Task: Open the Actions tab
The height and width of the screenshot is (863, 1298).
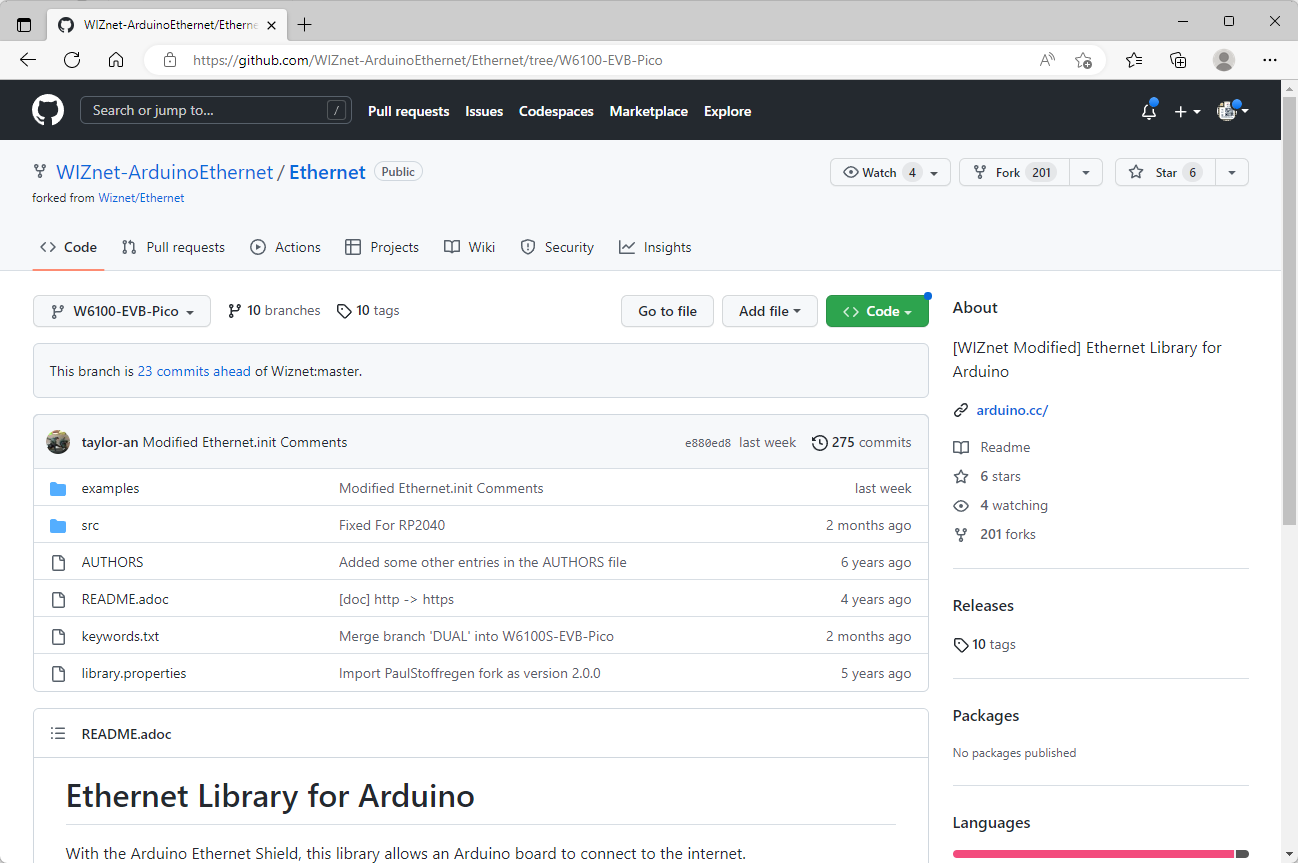Action: point(285,247)
